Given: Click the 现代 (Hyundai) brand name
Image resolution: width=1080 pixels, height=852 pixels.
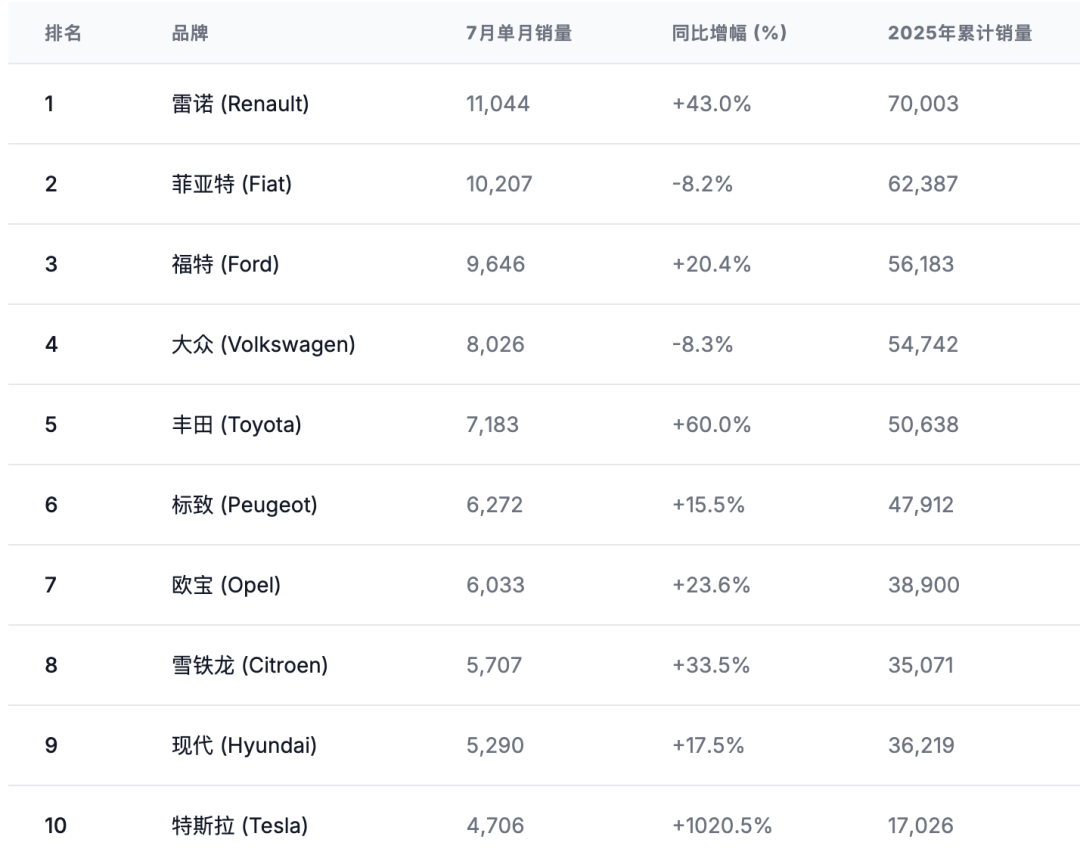Looking at the screenshot, I should click(244, 745).
